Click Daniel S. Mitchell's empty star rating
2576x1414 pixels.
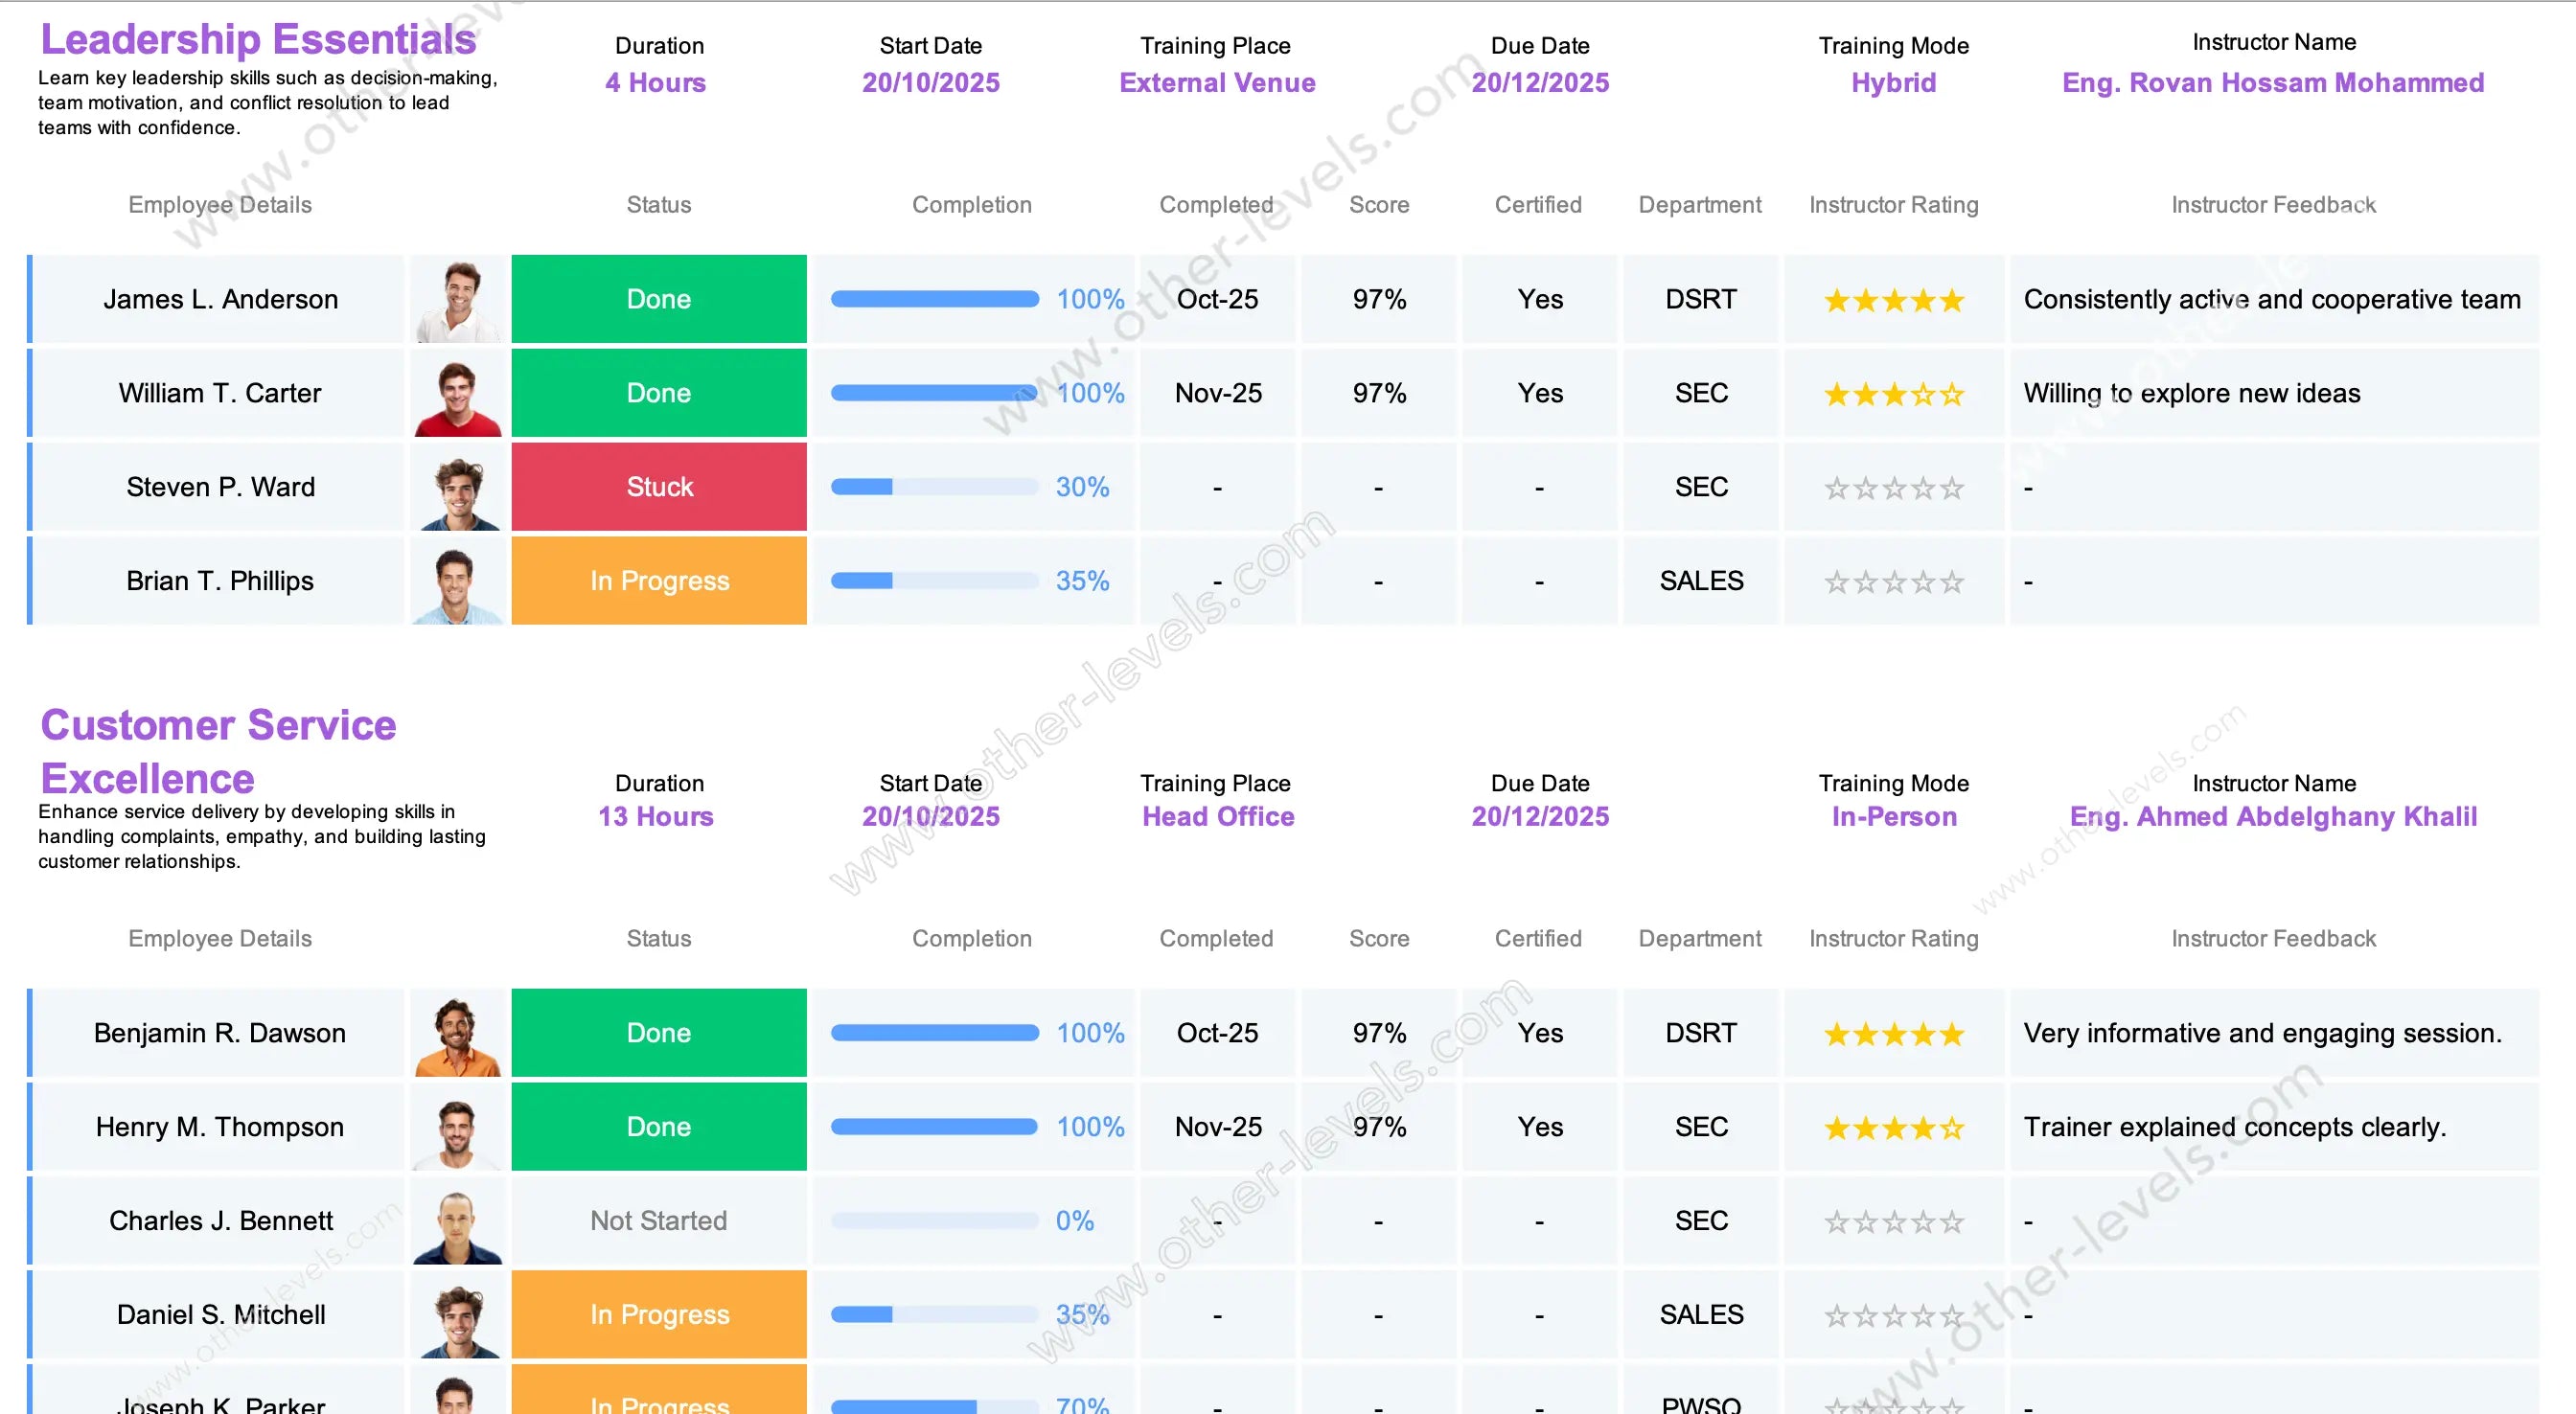pos(1893,1316)
